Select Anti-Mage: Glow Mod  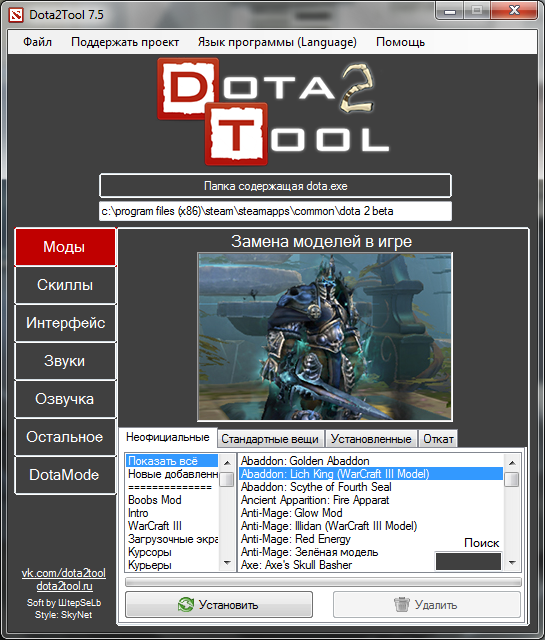click(371, 513)
